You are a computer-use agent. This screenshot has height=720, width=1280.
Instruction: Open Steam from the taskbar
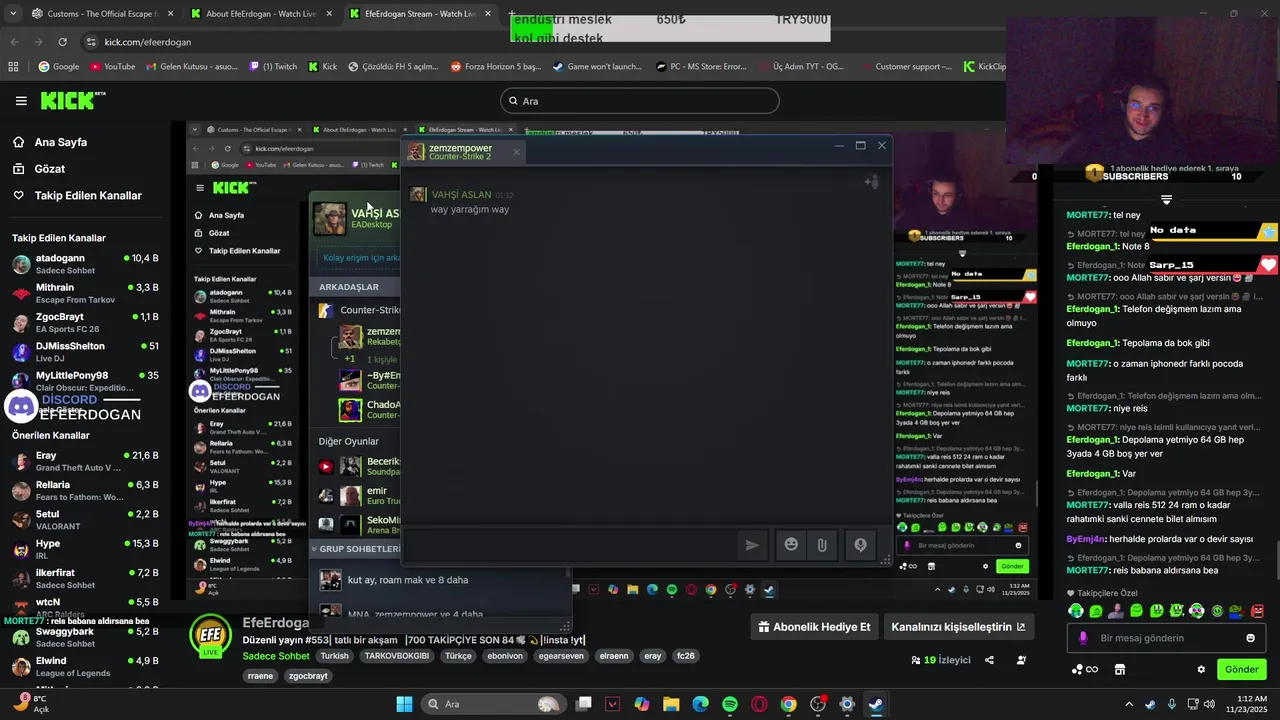pos(876,704)
